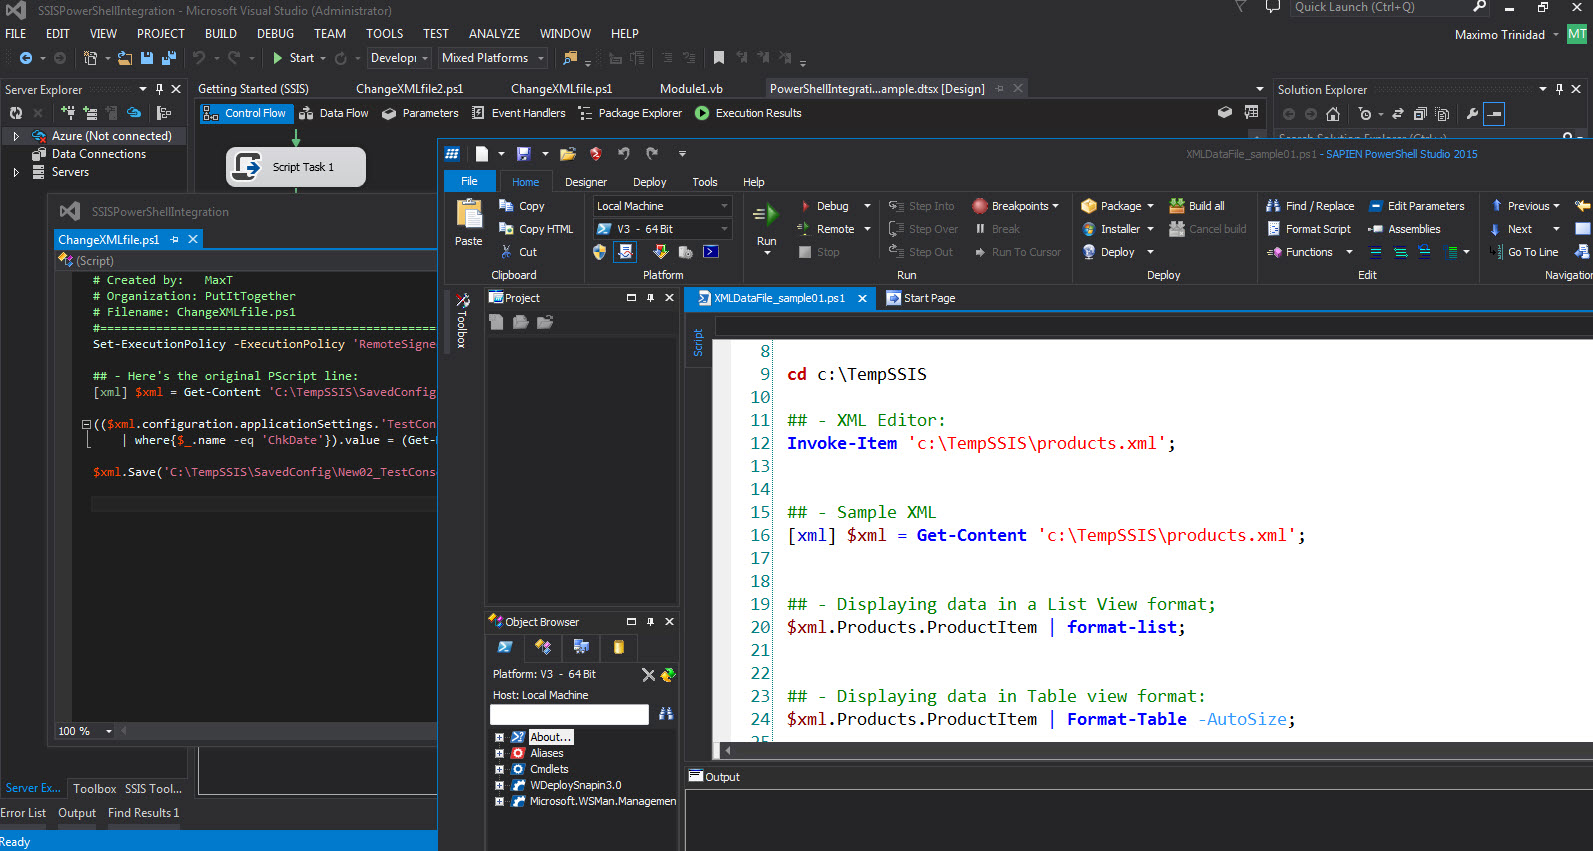This screenshot has height=851, width=1593.
Task: Click the Find in Files icon in Visual Studio toolbar
Action: pos(570,58)
